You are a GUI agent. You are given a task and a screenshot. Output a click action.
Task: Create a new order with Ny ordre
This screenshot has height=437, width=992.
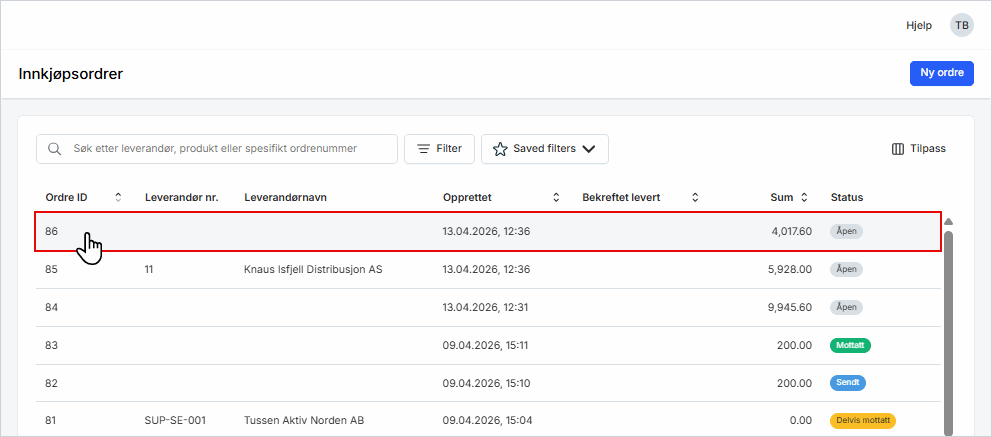941,73
